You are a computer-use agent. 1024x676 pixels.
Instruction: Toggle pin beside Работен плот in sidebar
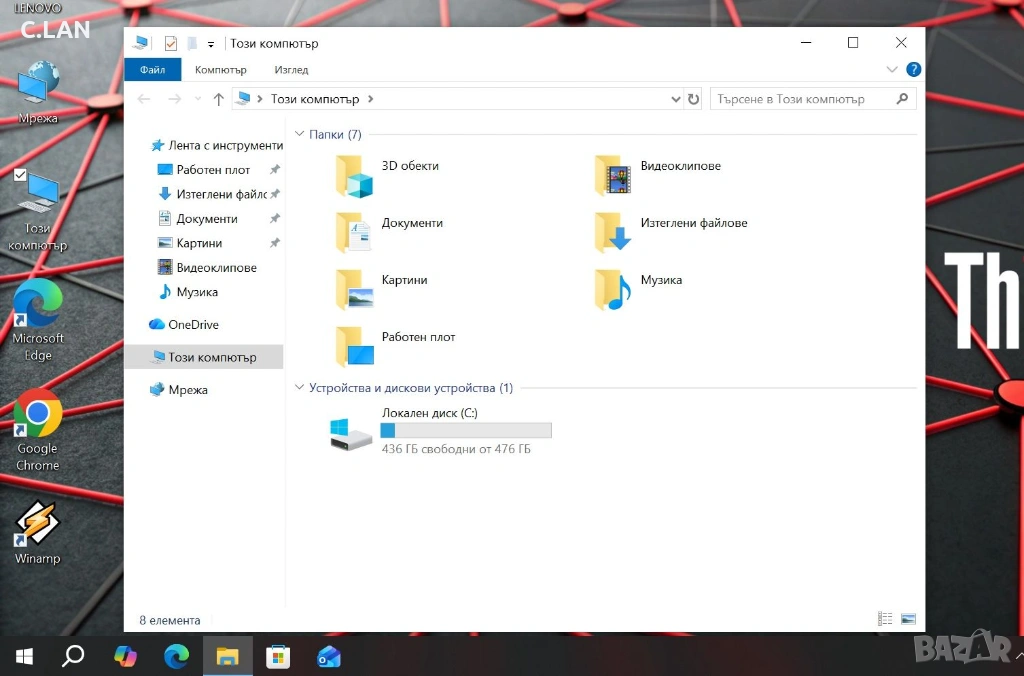pos(275,170)
